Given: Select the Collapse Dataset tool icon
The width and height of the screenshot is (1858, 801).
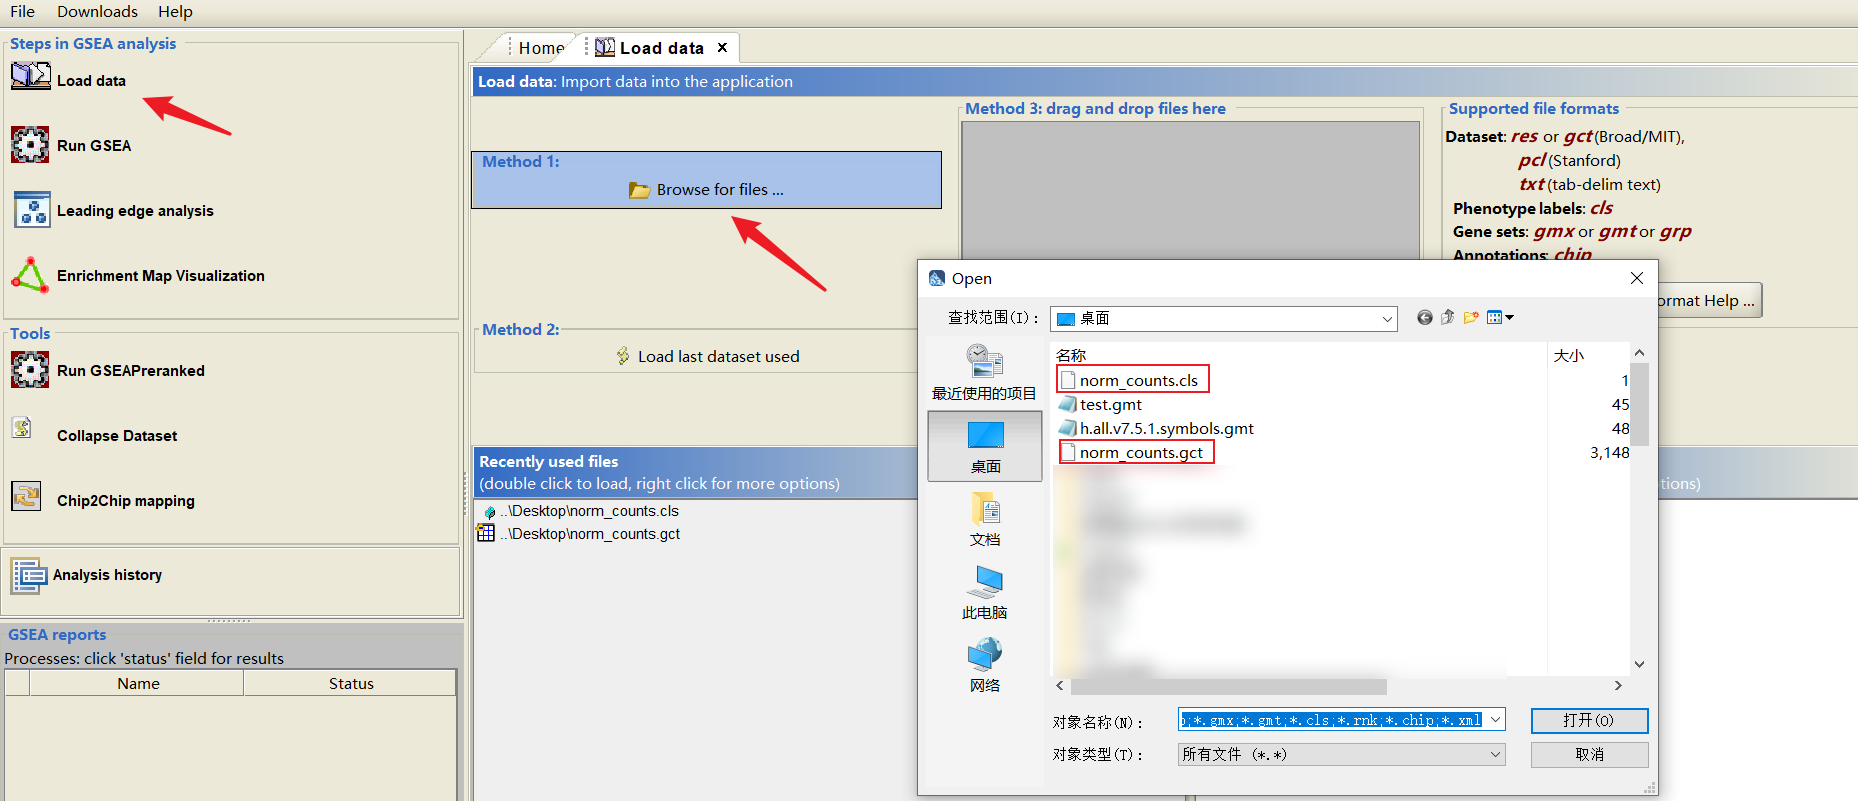Looking at the screenshot, I should [22, 429].
